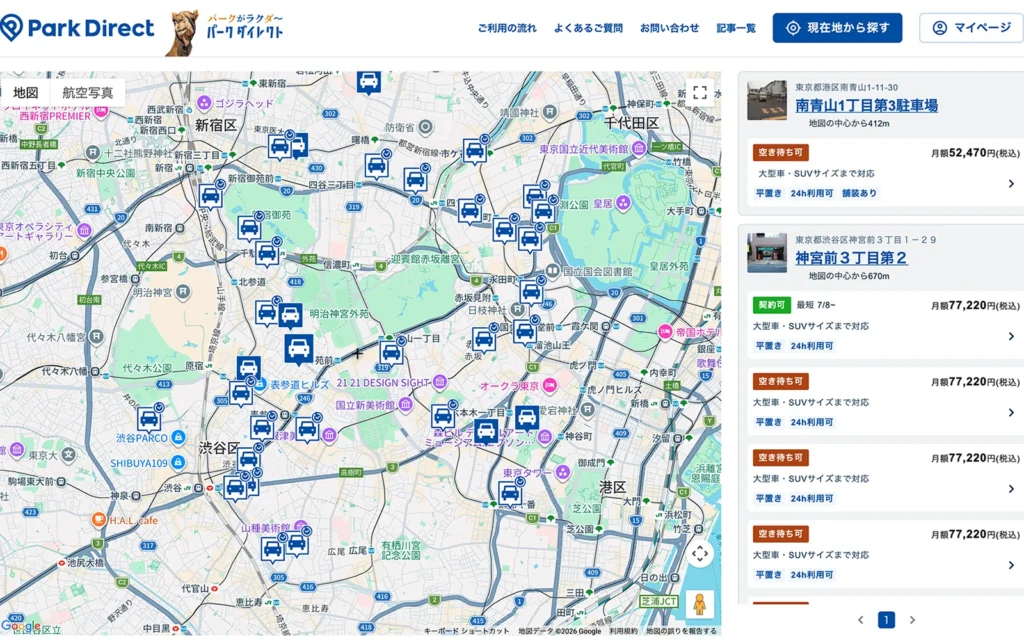Open the 月額52,470円 listing chevron
Viewport: 1024px width, 640px height.
point(1011,184)
